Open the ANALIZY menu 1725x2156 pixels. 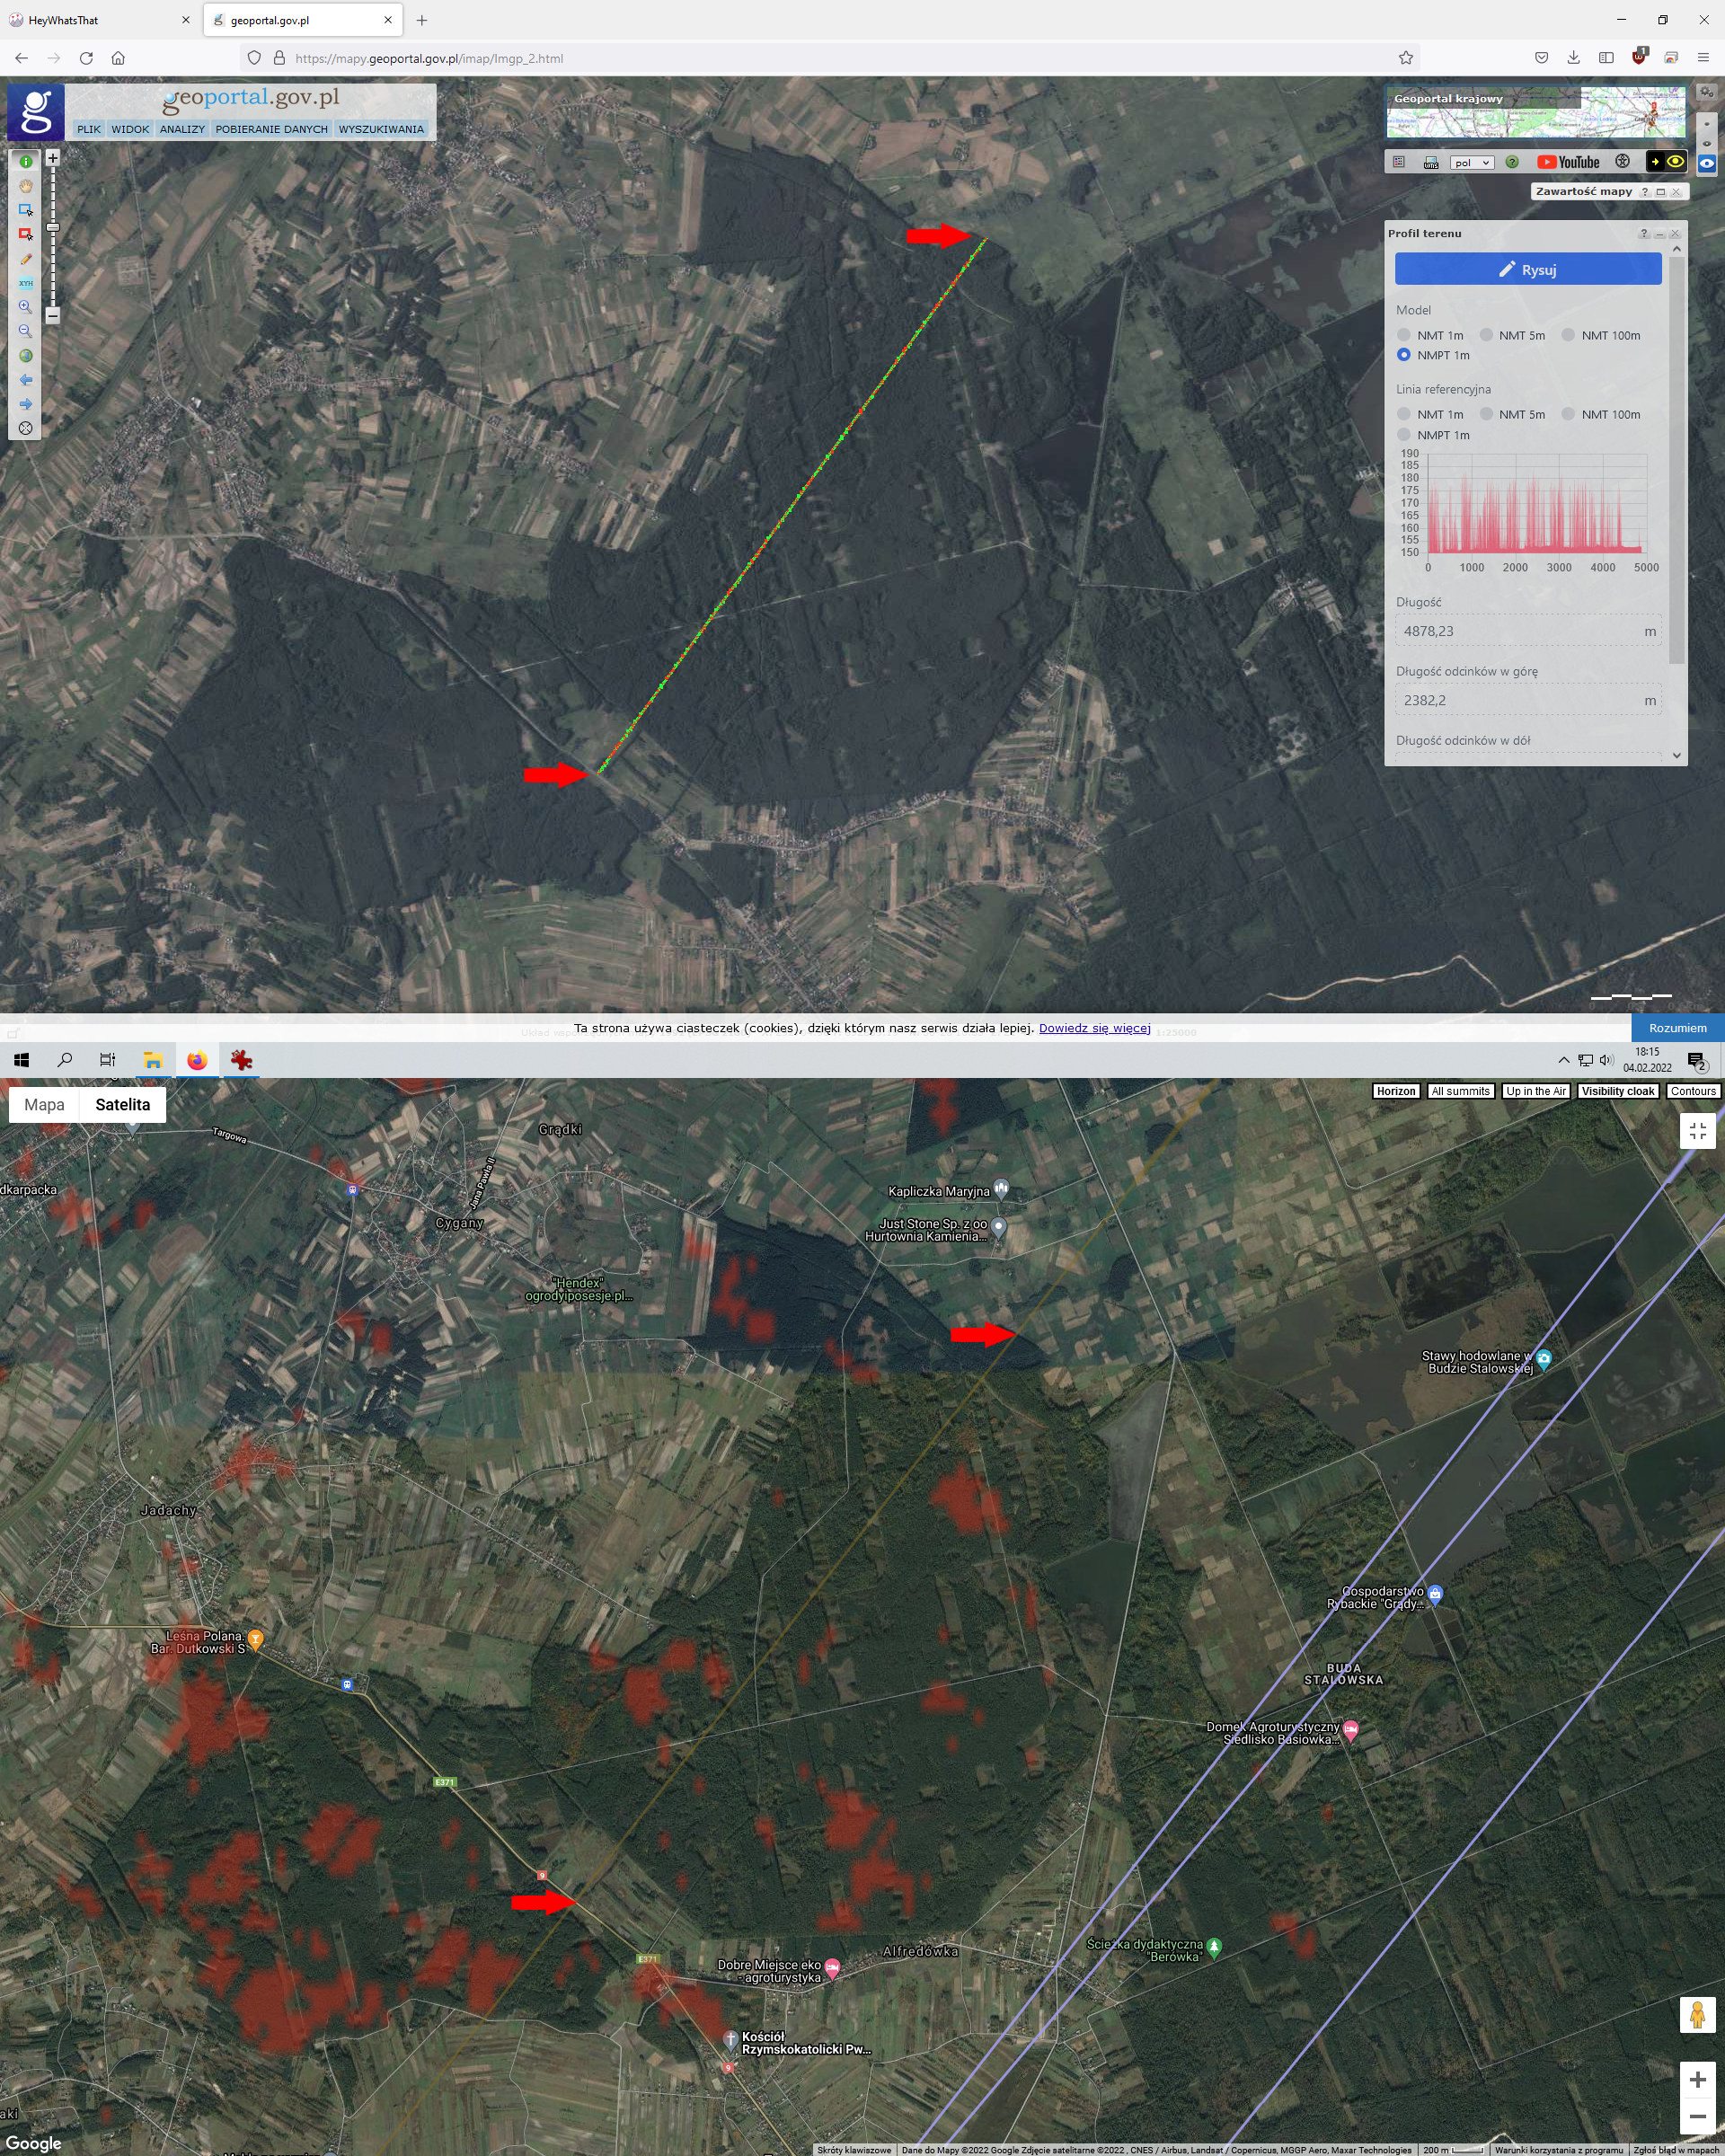(182, 129)
